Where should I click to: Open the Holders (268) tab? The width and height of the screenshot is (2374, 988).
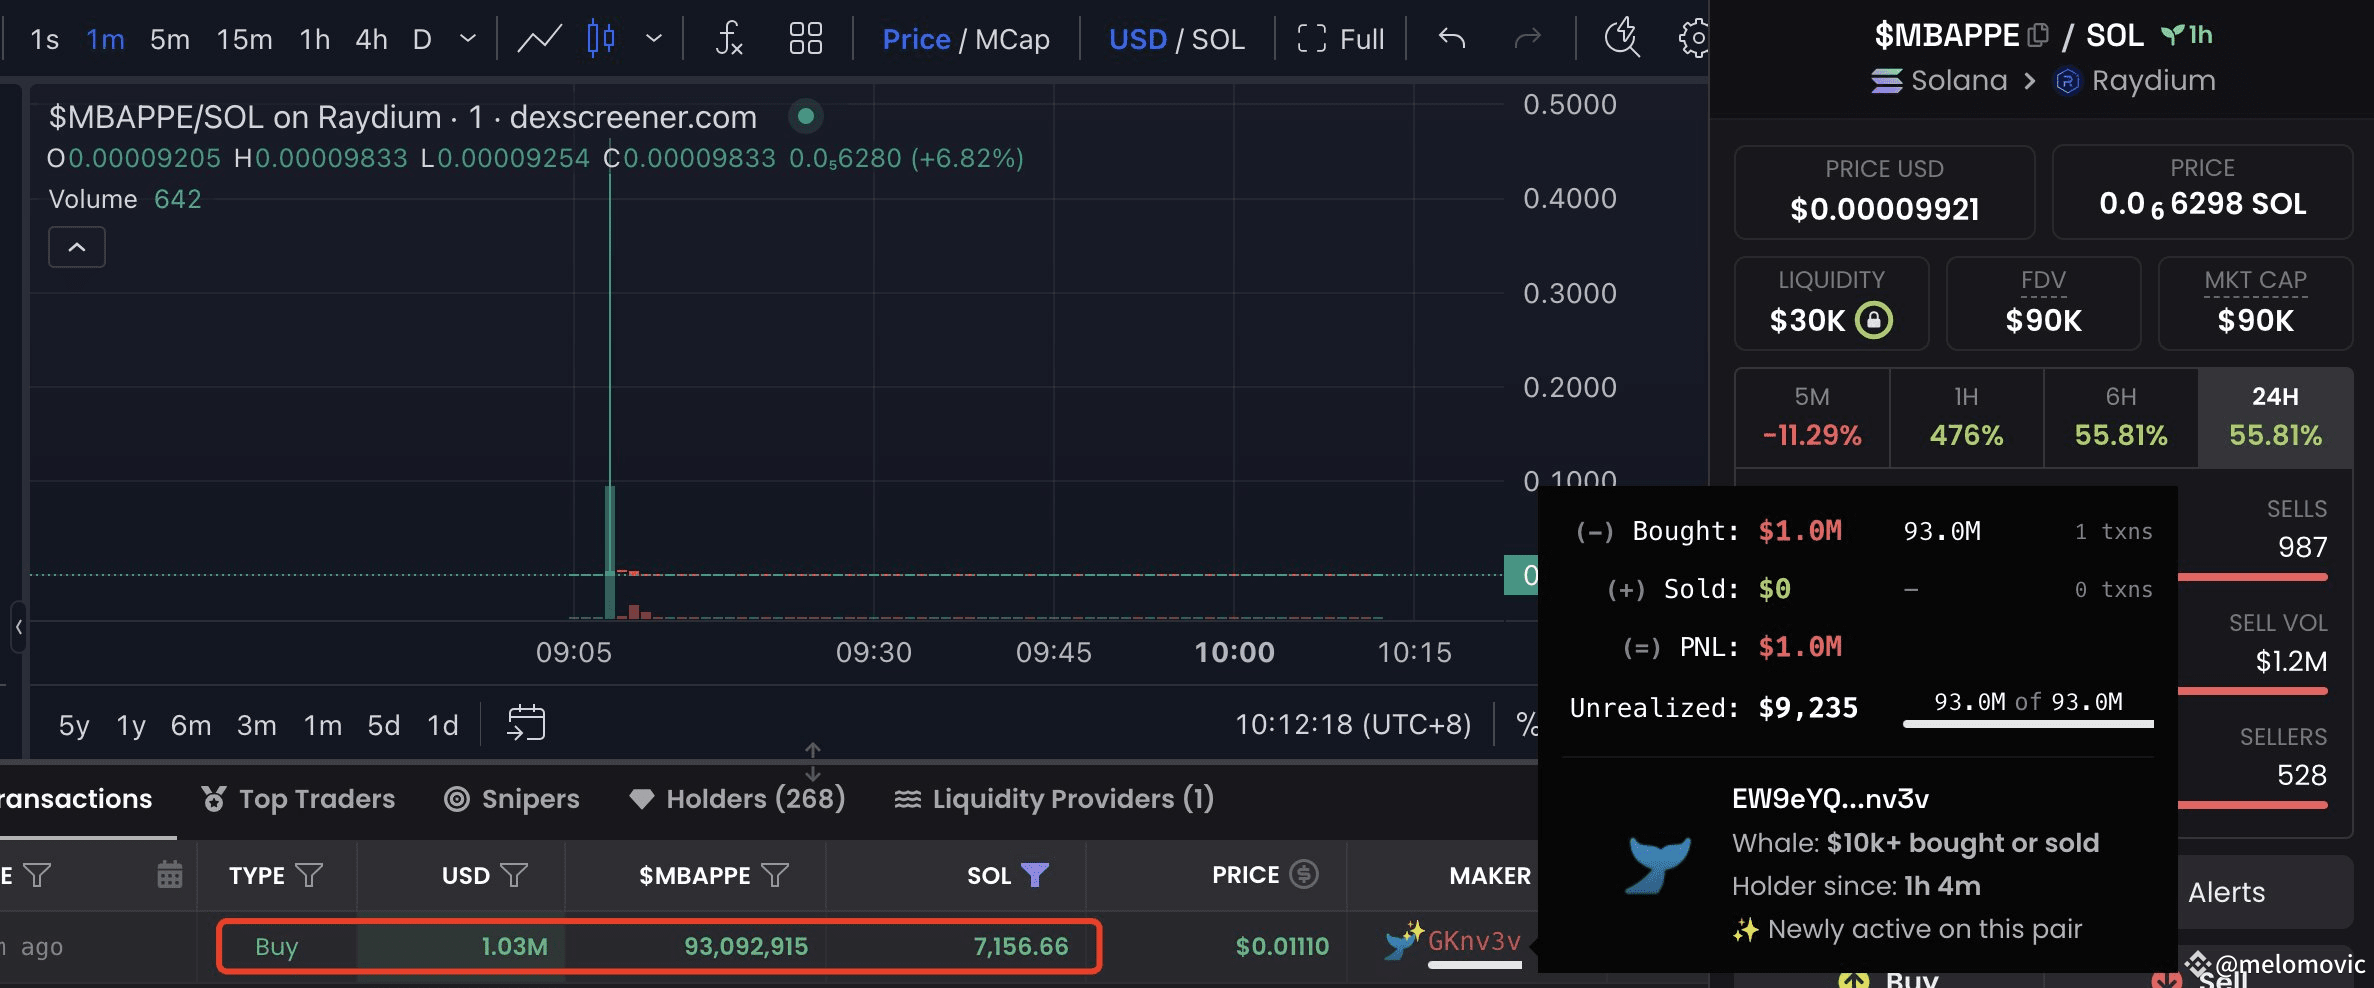[x=738, y=799]
